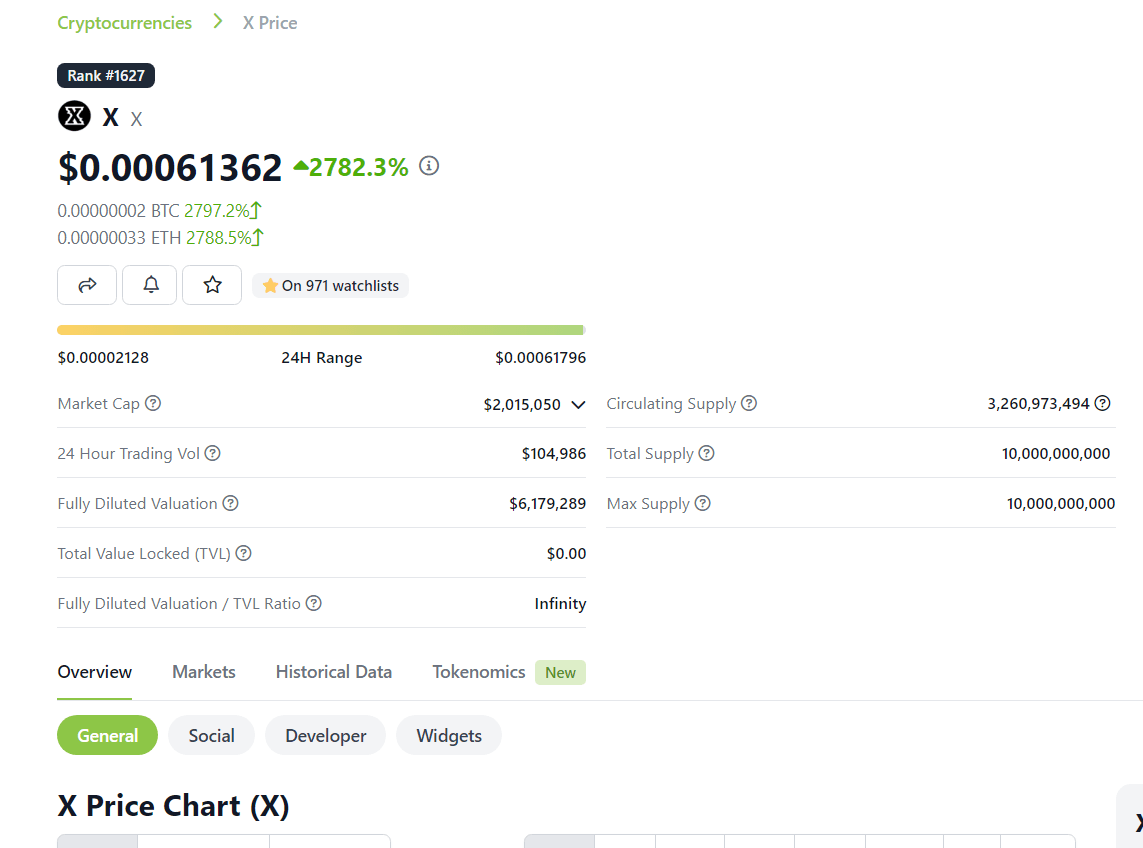Select the Widgets pill button
Screen dimensions: 1143x848
[449, 735]
